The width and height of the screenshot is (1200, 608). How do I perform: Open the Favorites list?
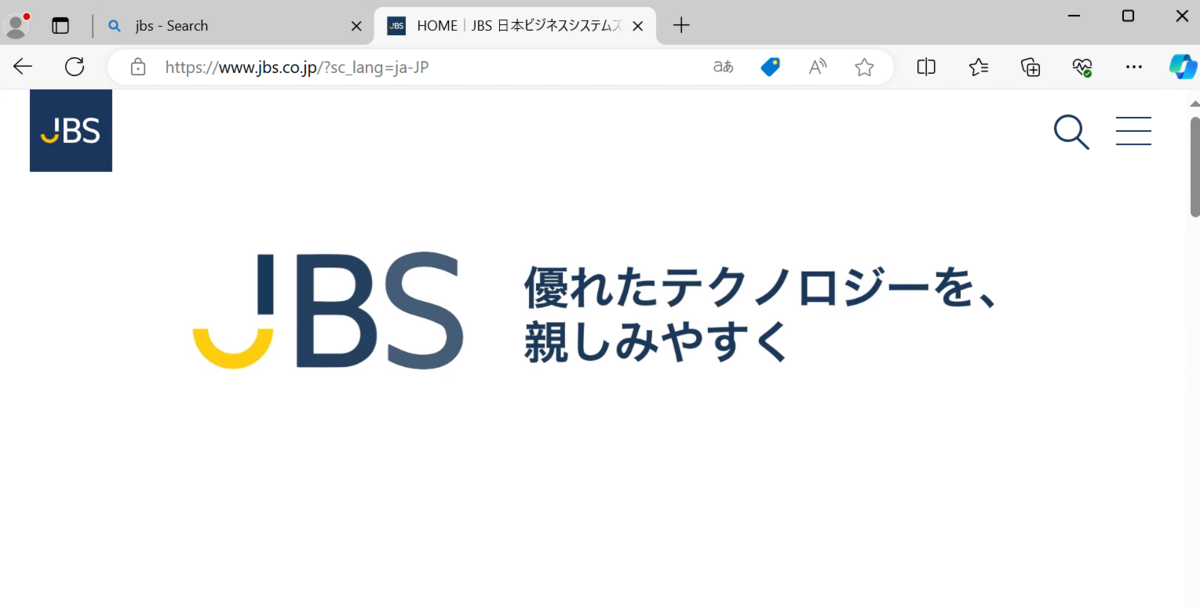[978, 67]
